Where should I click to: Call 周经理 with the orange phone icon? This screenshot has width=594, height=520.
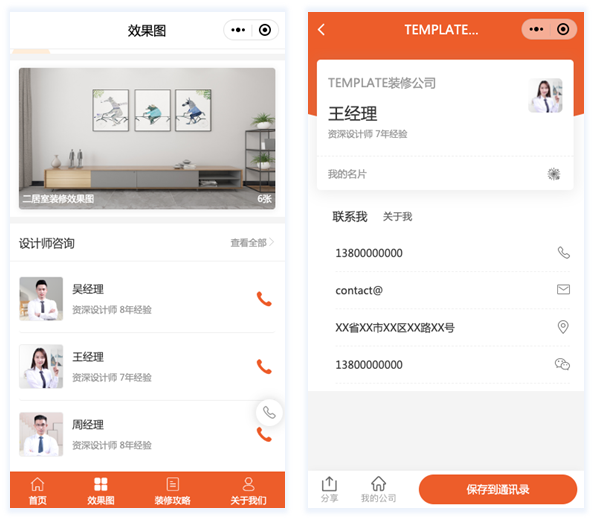(264, 434)
